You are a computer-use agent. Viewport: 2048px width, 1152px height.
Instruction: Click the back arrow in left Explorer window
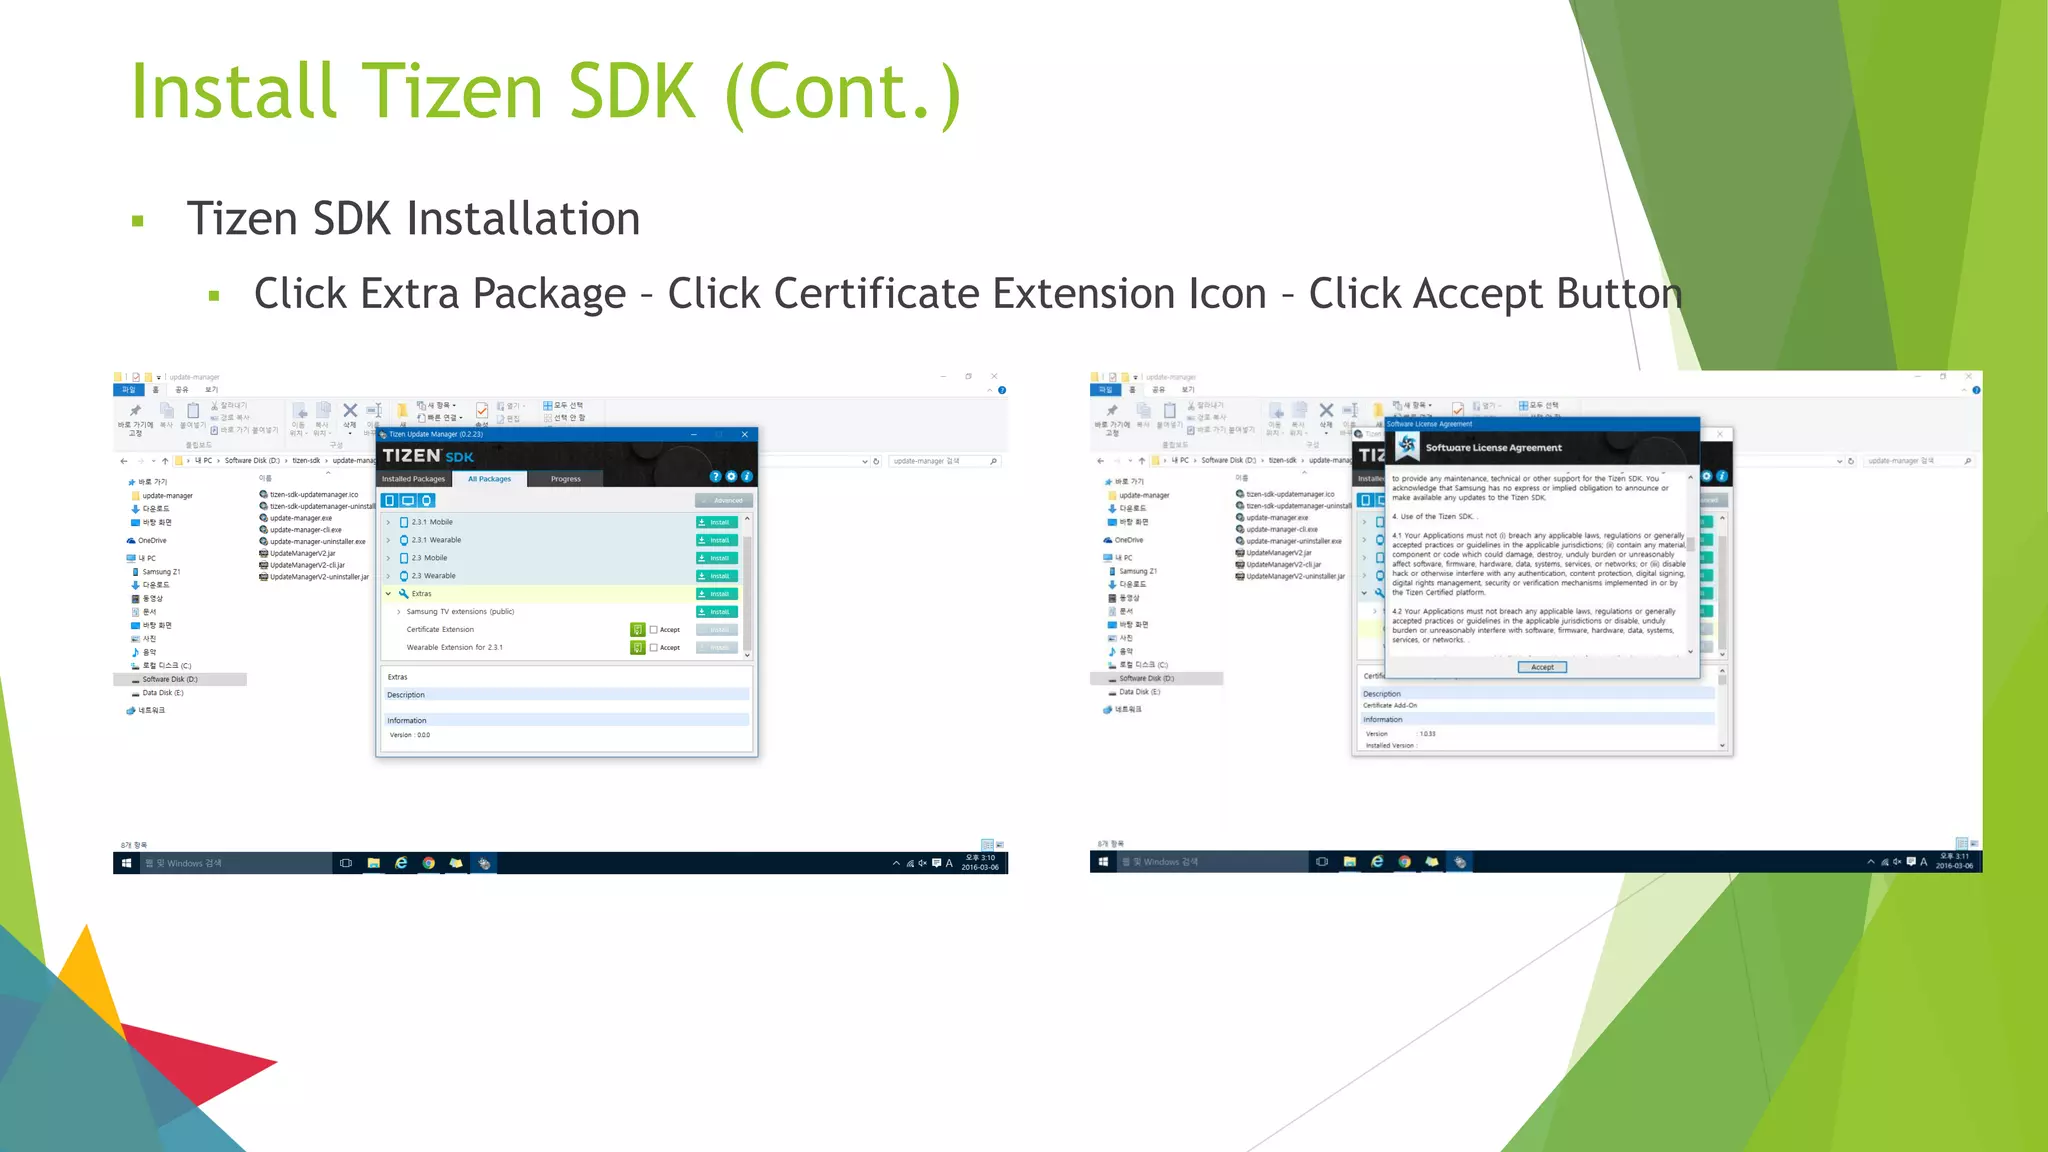click(x=123, y=461)
